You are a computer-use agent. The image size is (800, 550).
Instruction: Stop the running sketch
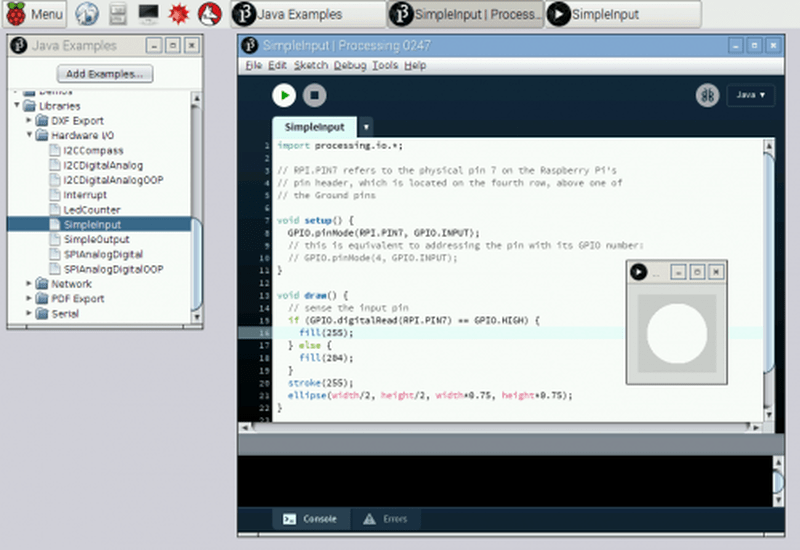[314, 95]
